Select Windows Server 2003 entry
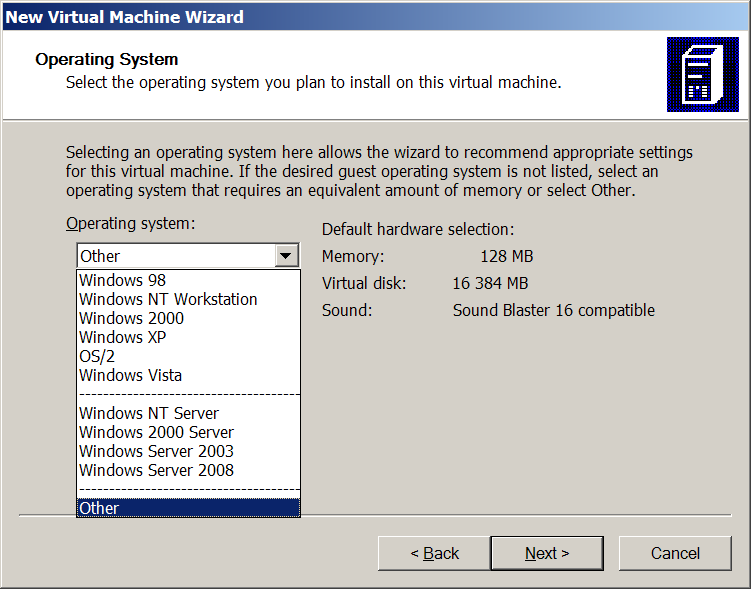The height and width of the screenshot is (589, 751). [x=156, y=451]
